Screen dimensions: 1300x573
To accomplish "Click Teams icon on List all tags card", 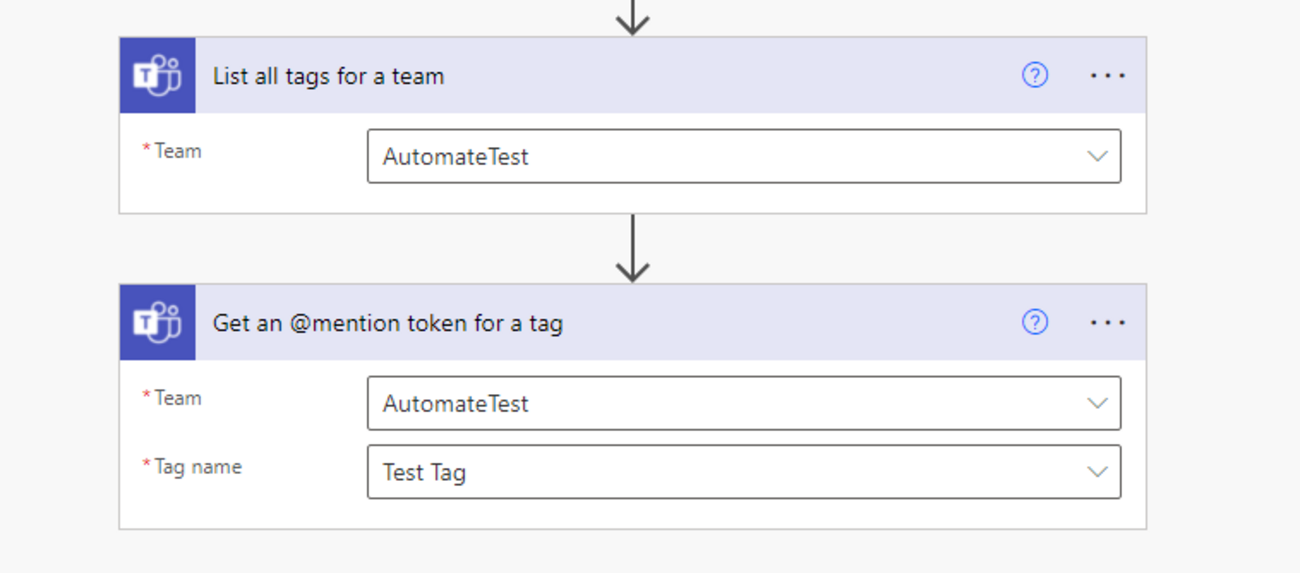I will pyautogui.click(x=157, y=76).
